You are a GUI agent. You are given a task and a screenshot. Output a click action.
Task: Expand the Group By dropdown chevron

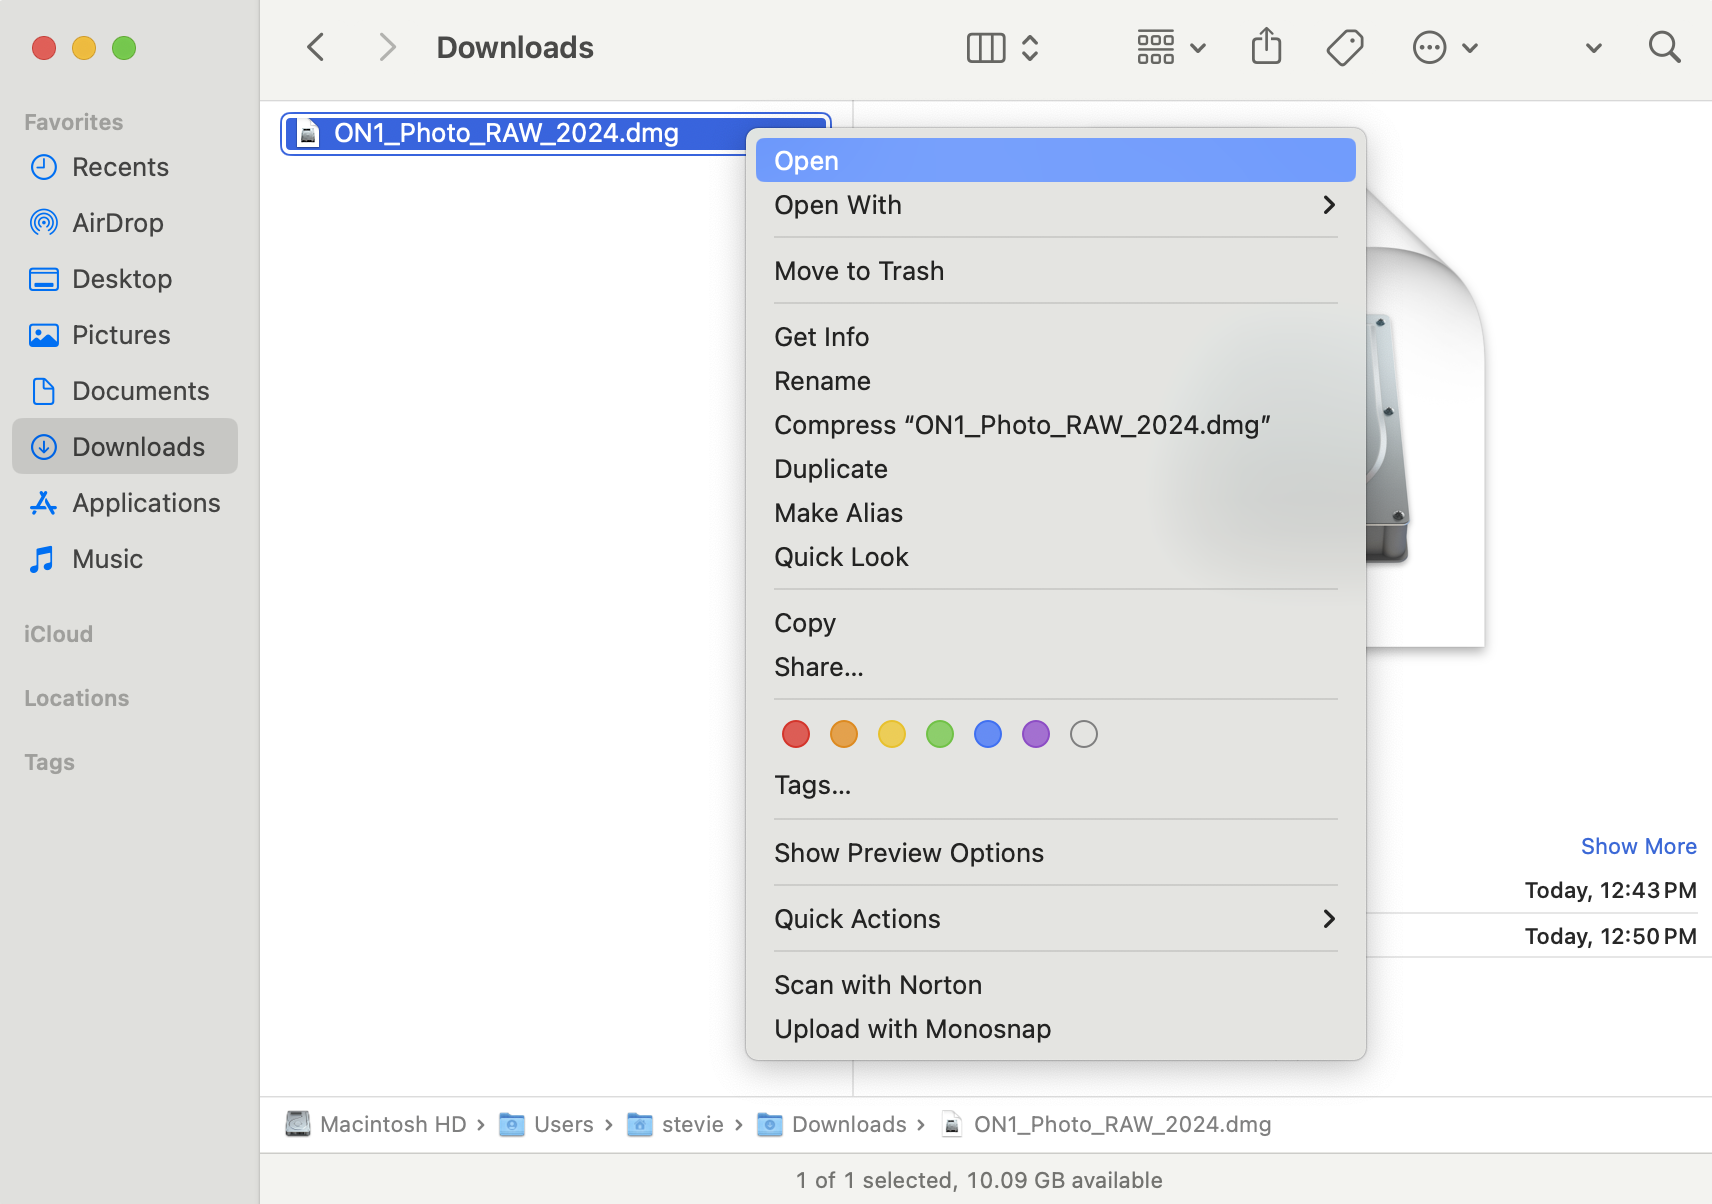coord(1198,48)
